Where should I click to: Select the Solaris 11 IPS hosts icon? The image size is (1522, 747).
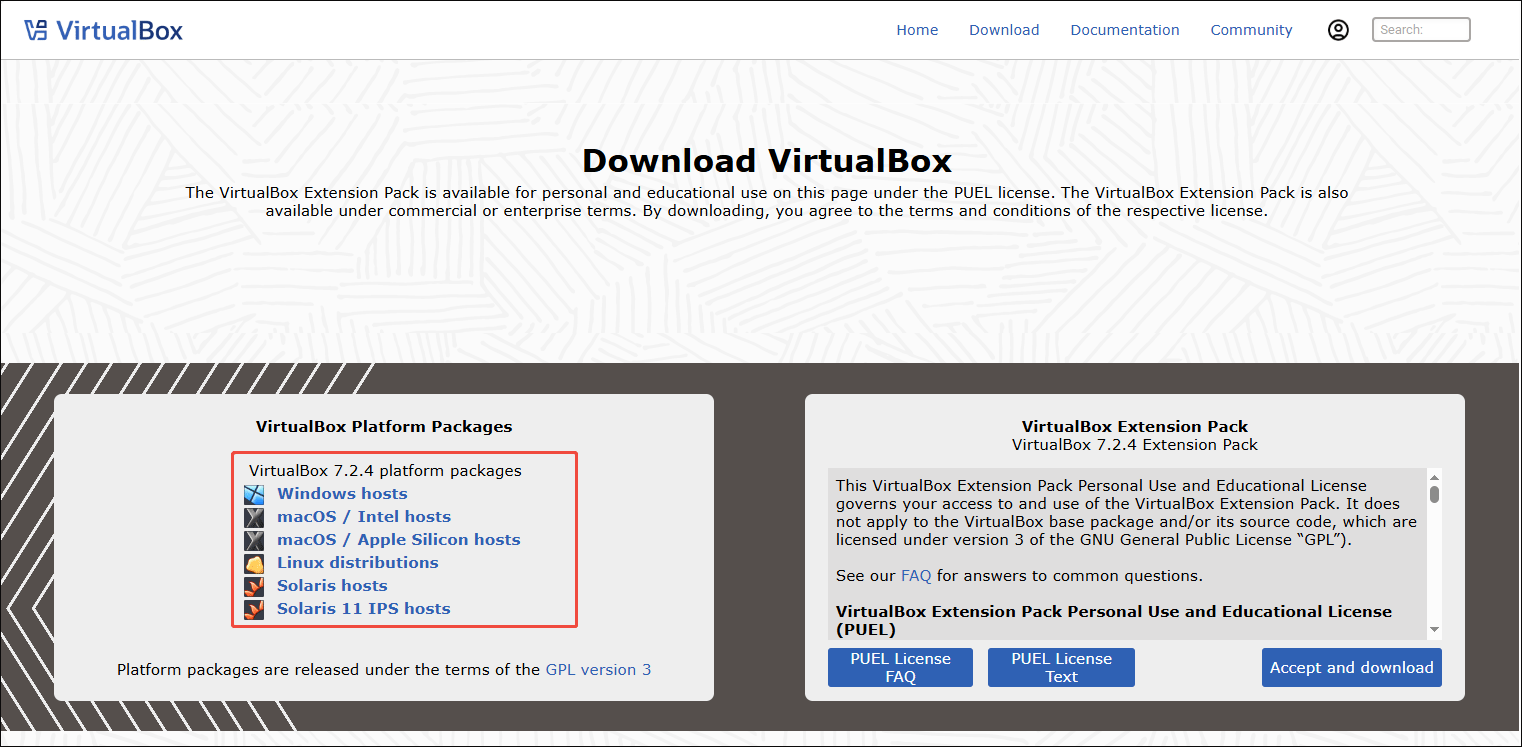click(x=254, y=609)
